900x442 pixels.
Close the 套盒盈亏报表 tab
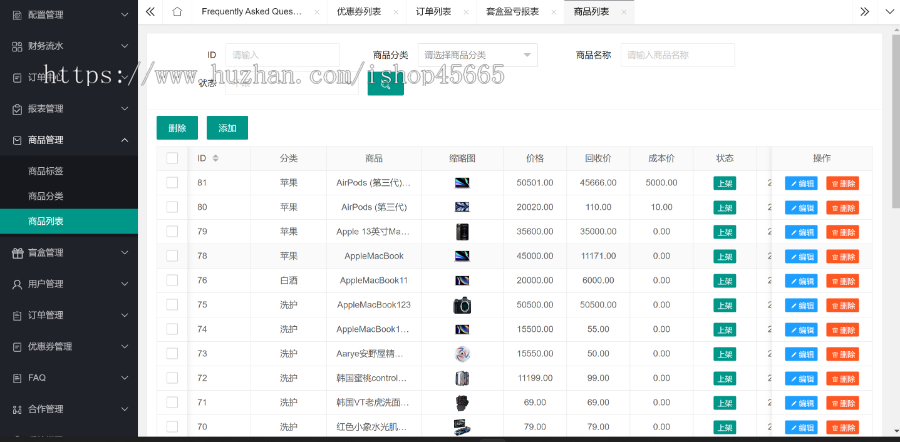pyautogui.click(x=553, y=12)
